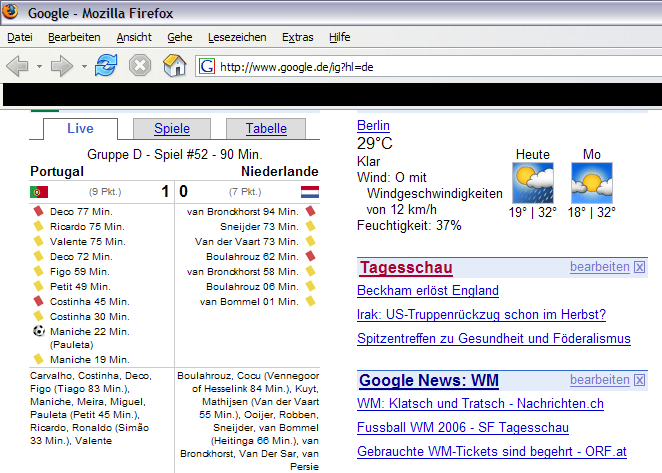This screenshot has width=662, height=473.
Task: Click the Portugal team name
Action: tap(57, 171)
